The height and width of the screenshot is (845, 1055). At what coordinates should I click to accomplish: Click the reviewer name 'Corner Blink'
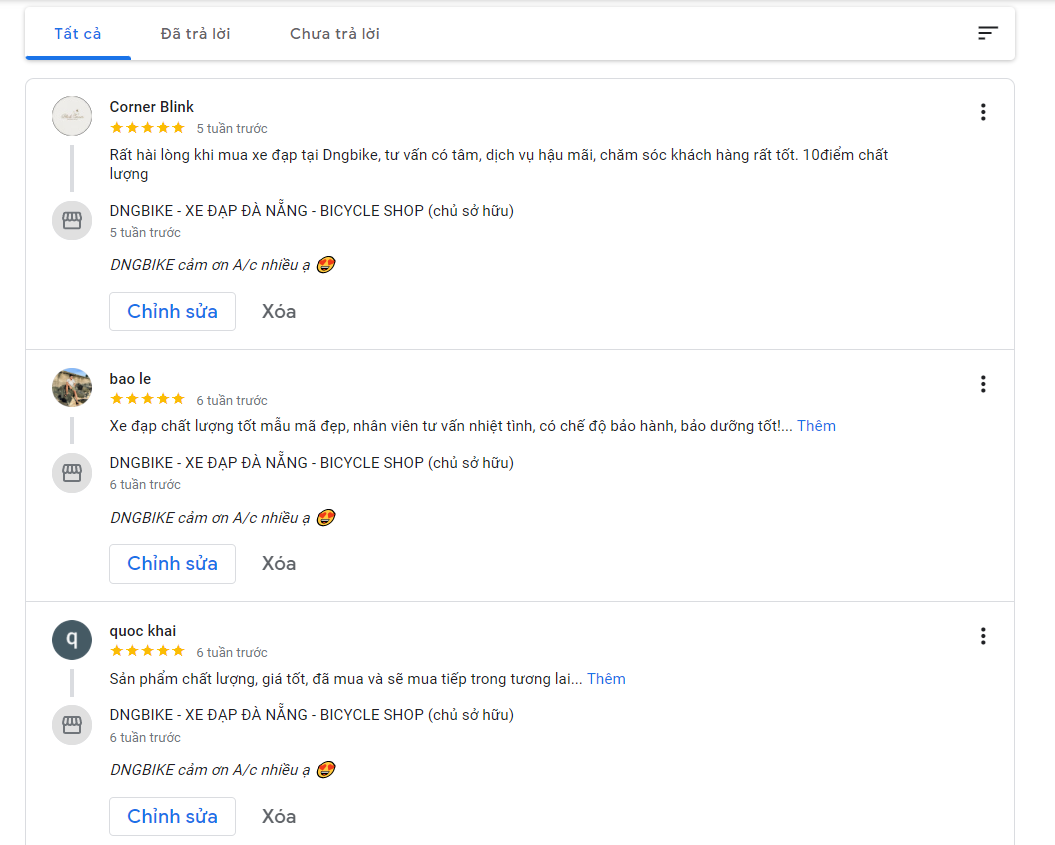(152, 107)
